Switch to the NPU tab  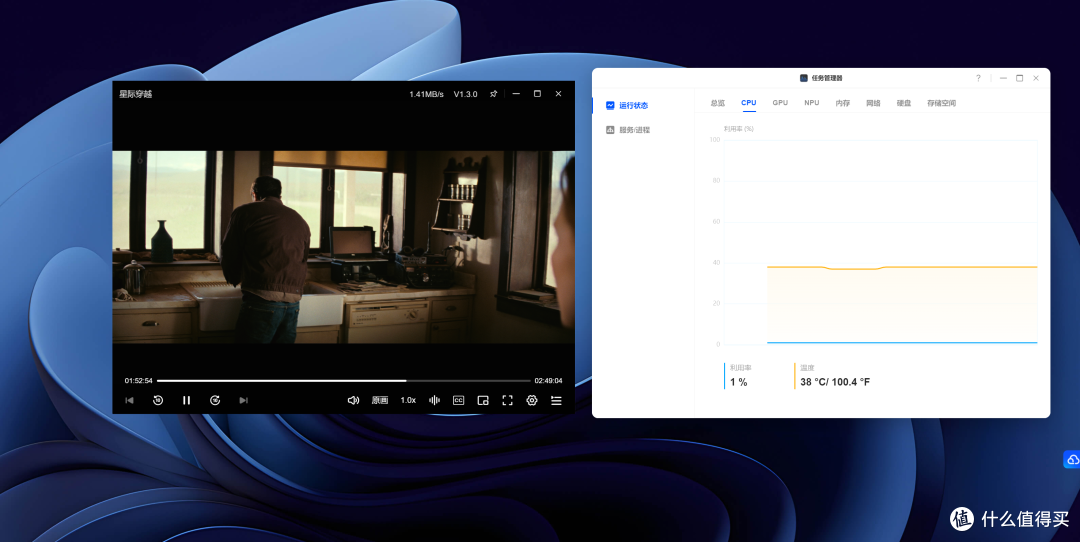click(x=811, y=103)
